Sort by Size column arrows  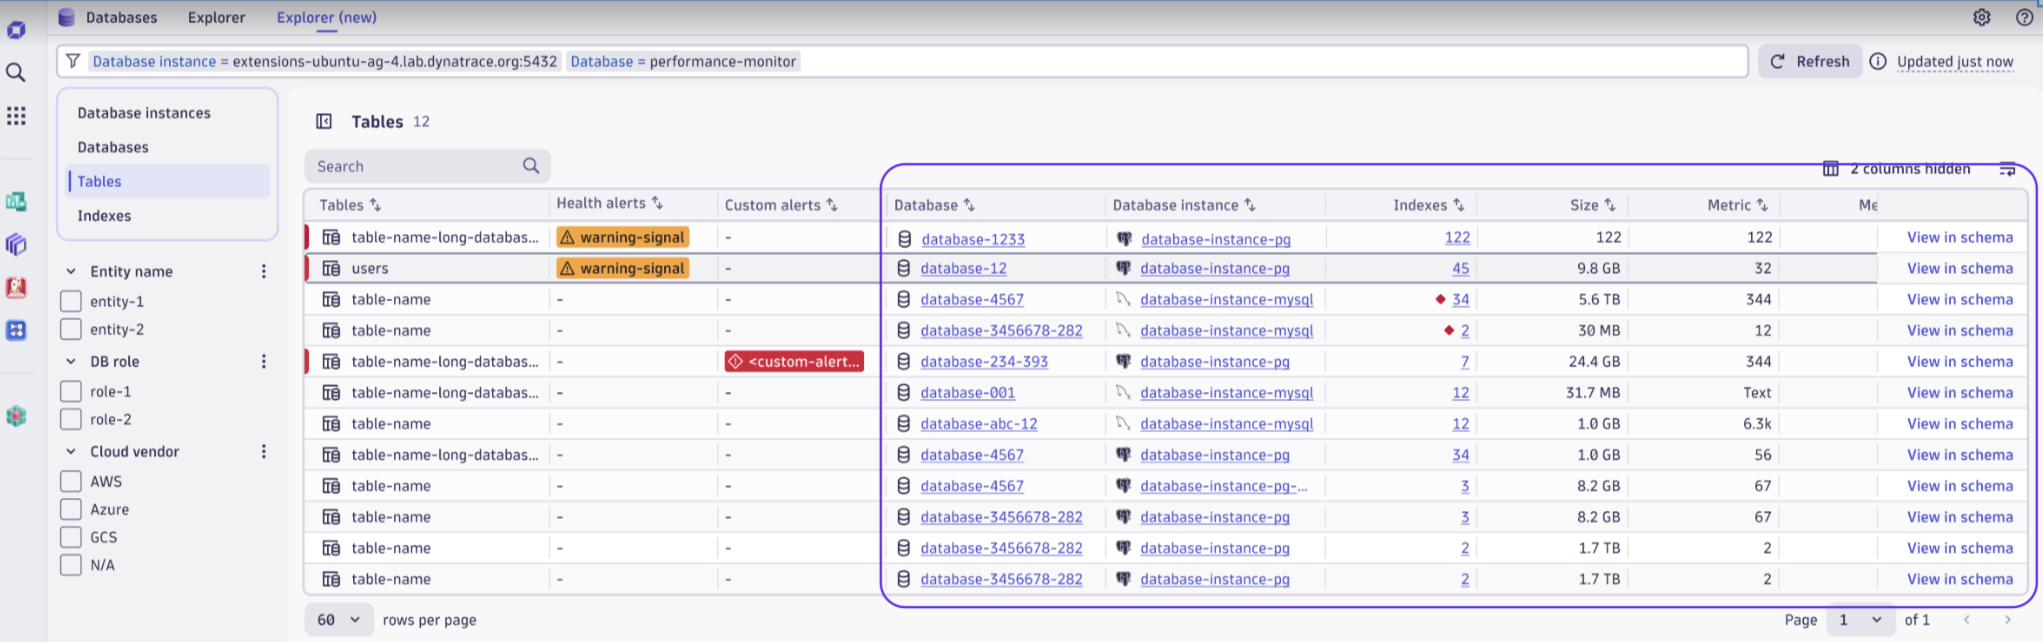tap(1610, 205)
